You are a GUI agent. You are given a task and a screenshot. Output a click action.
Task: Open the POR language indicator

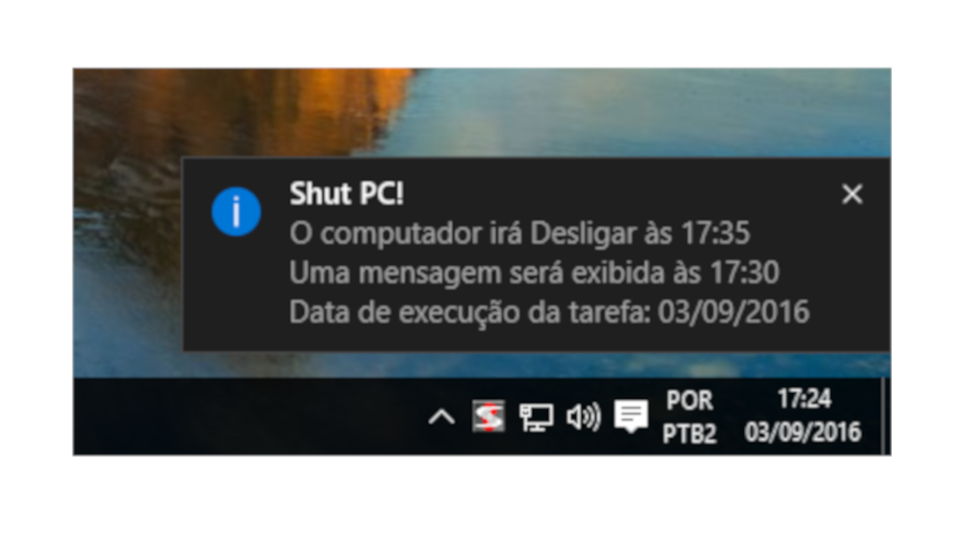[690, 401]
